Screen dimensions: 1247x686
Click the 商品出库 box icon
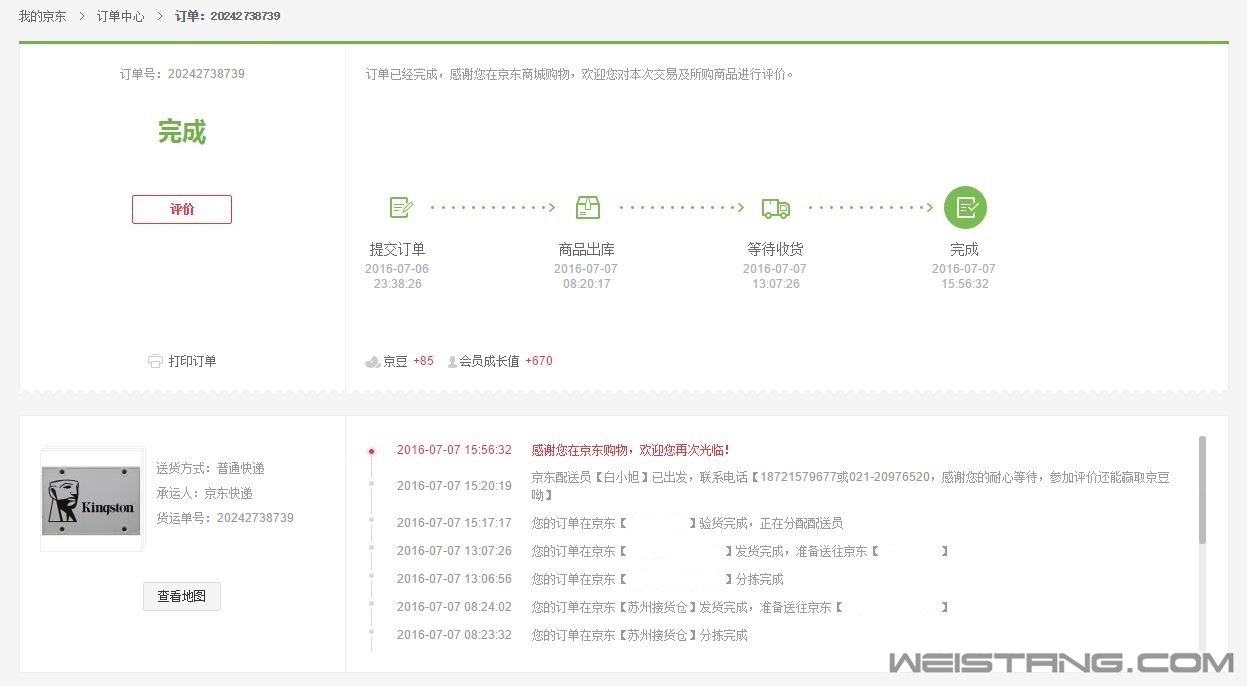588,207
